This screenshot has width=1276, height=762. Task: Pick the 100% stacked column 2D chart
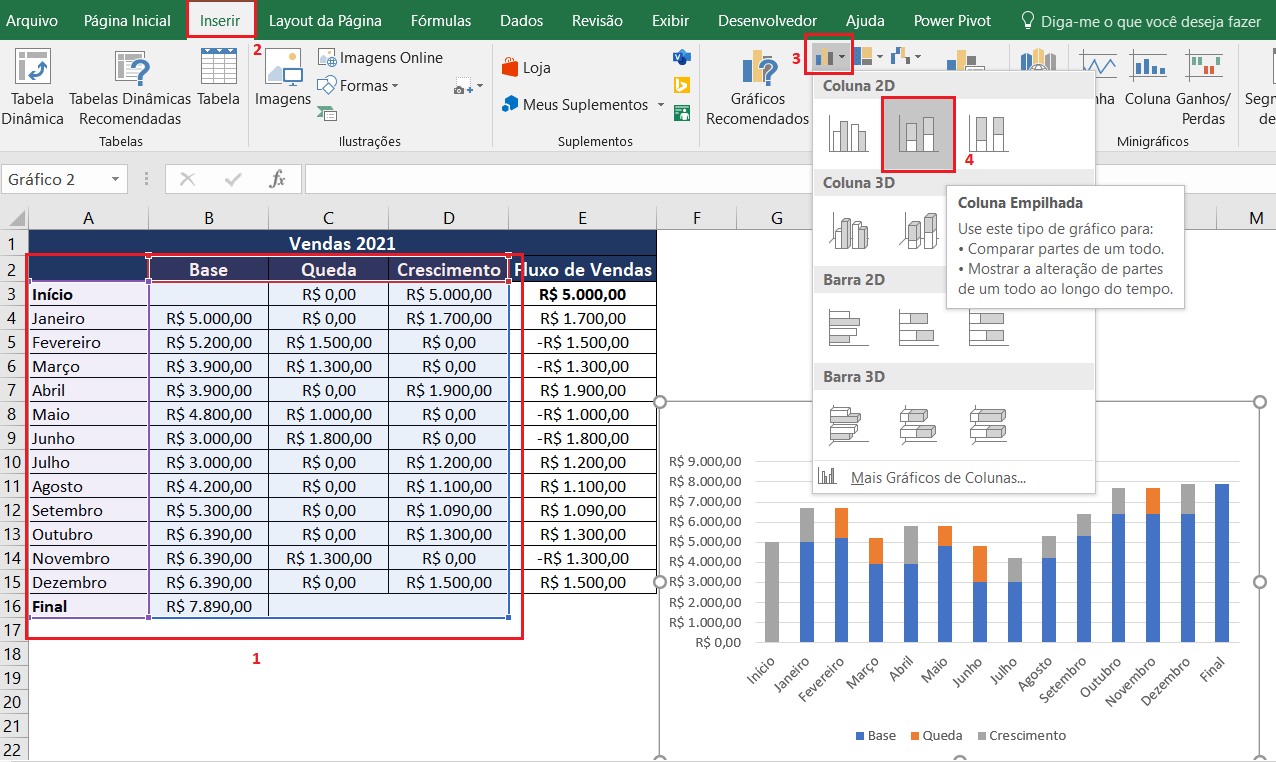pyautogui.click(x=988, y=134)
